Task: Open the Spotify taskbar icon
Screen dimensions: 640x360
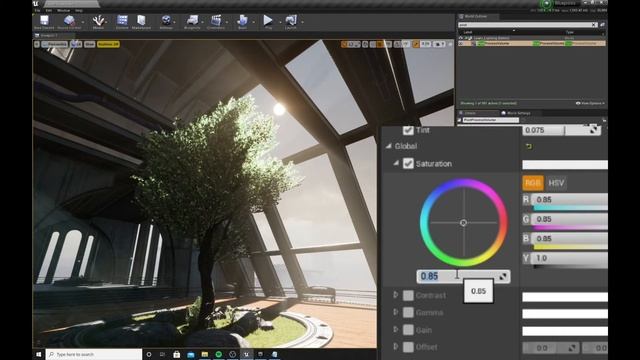Action: tap(218, 354)
